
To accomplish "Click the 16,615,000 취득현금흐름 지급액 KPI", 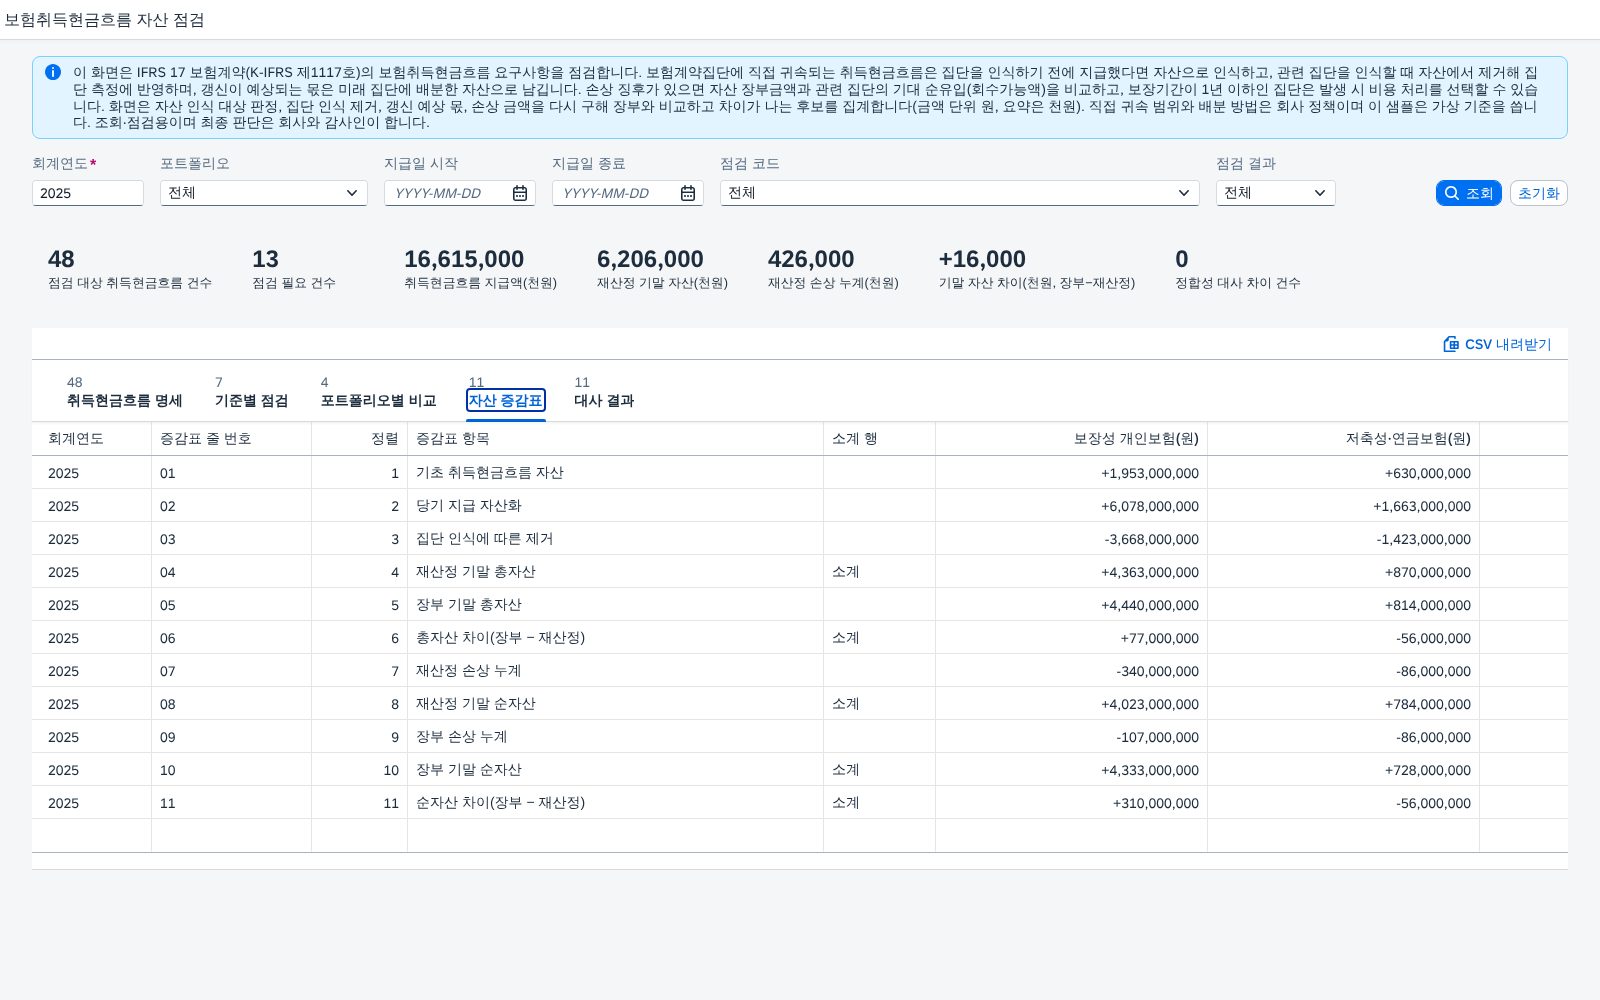I will 480,269.
